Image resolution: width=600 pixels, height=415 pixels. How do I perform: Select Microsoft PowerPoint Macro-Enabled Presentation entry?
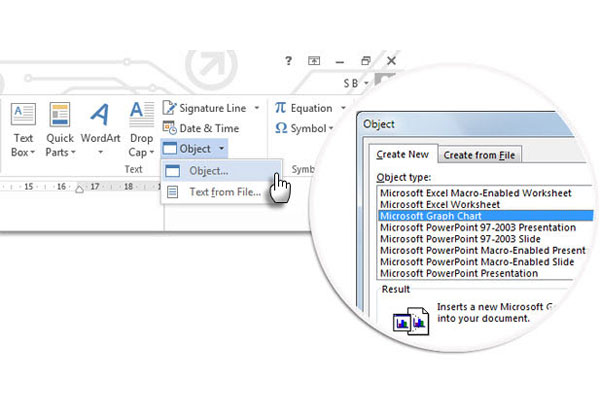(x=483, y=251)
